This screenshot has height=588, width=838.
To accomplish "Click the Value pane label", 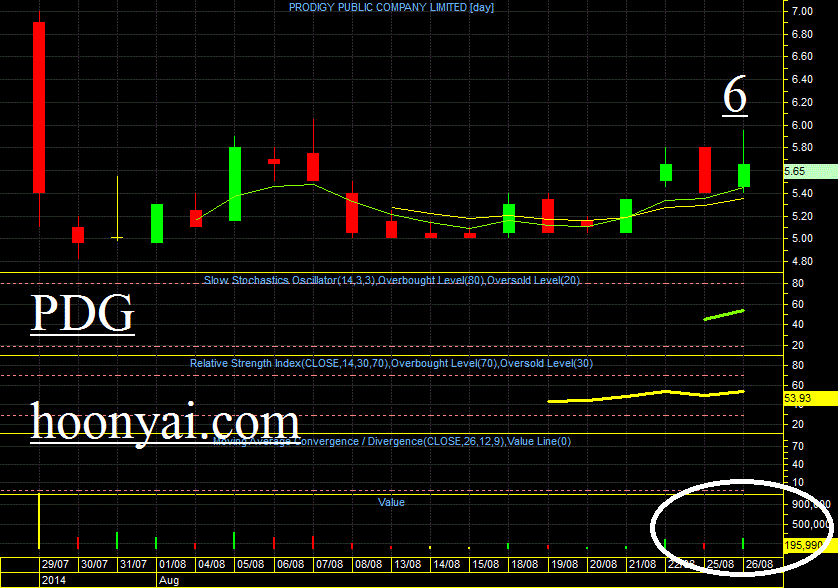I will (391, 502).
